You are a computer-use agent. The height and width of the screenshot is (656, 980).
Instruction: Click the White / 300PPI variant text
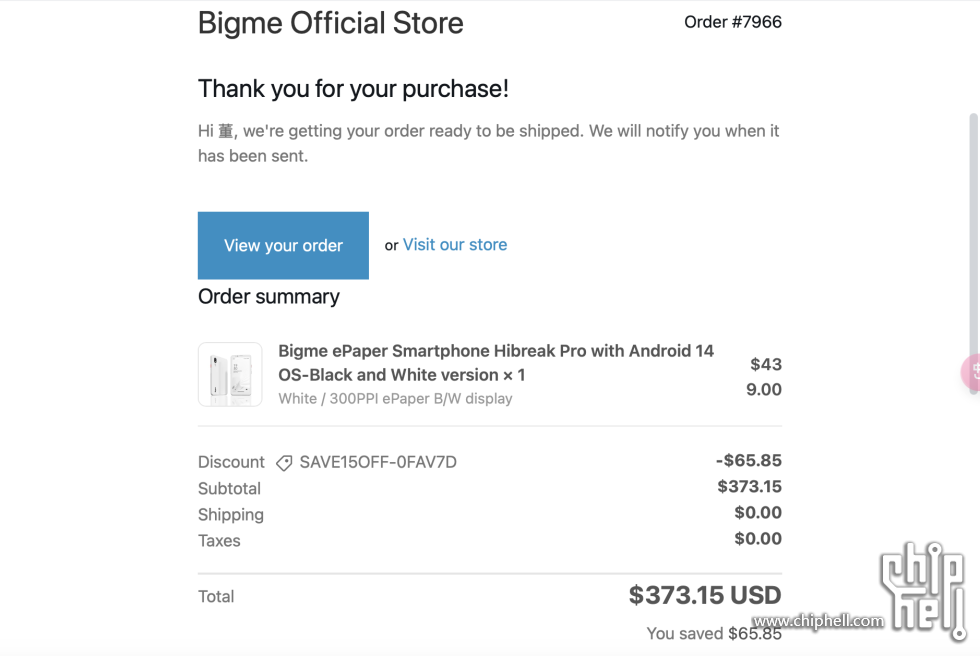(x=395, y=399)
